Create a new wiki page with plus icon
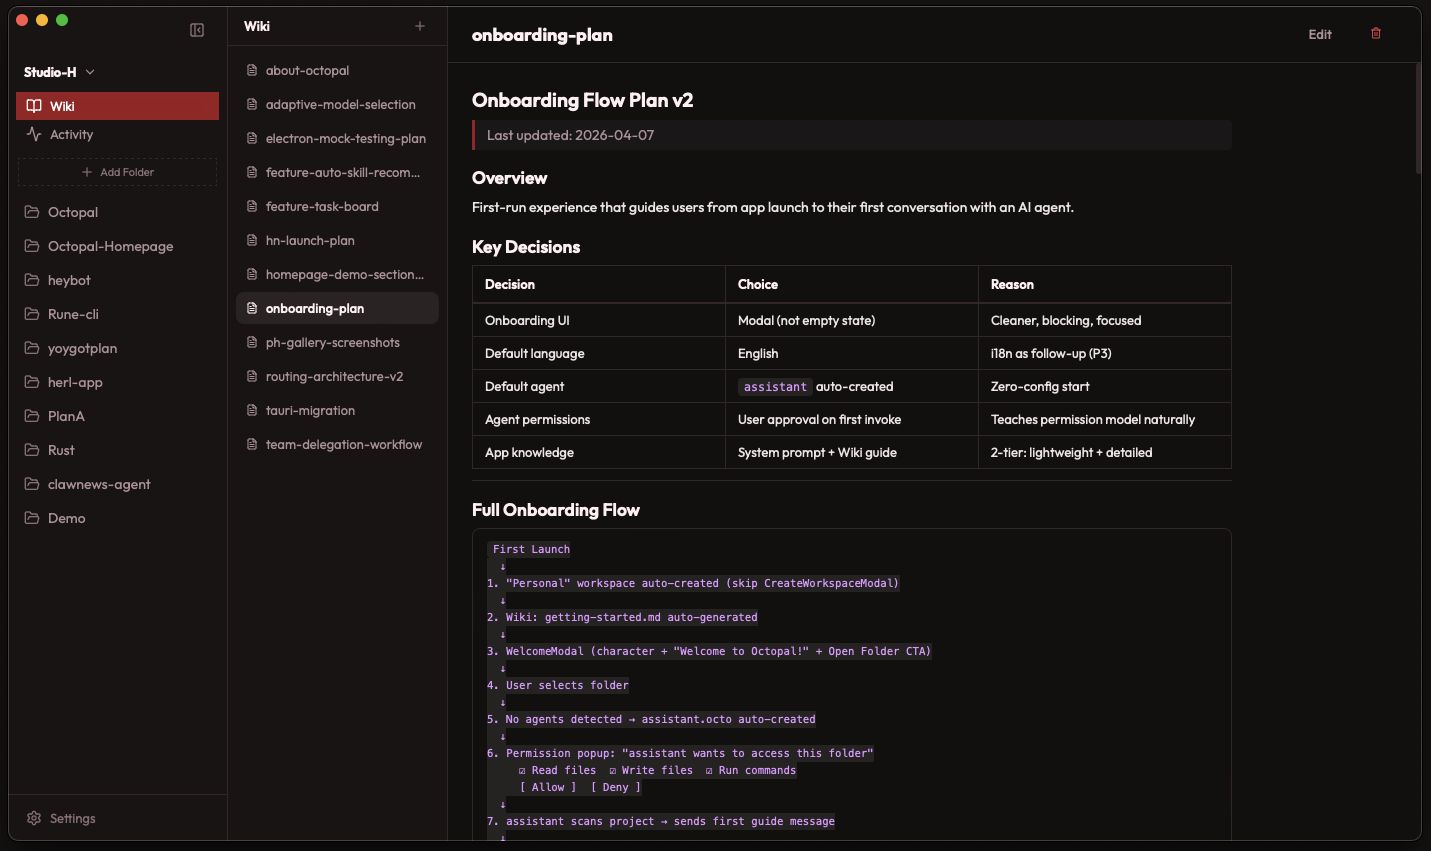 tap(419, 26)
